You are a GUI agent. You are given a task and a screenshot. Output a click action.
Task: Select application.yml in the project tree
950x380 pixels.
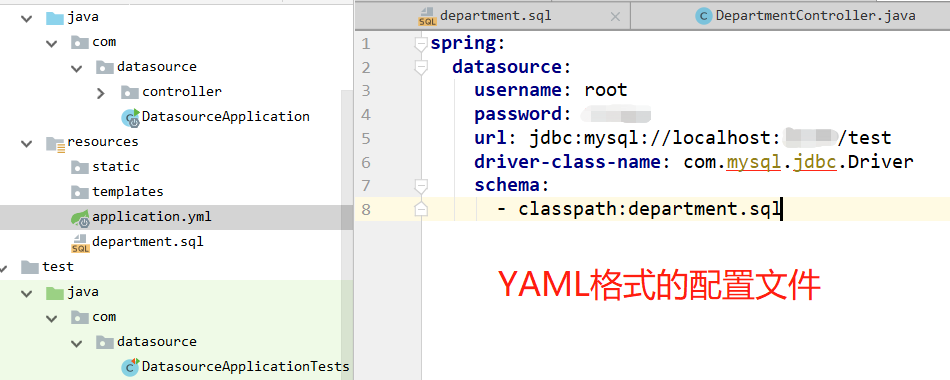click(152, 216)
